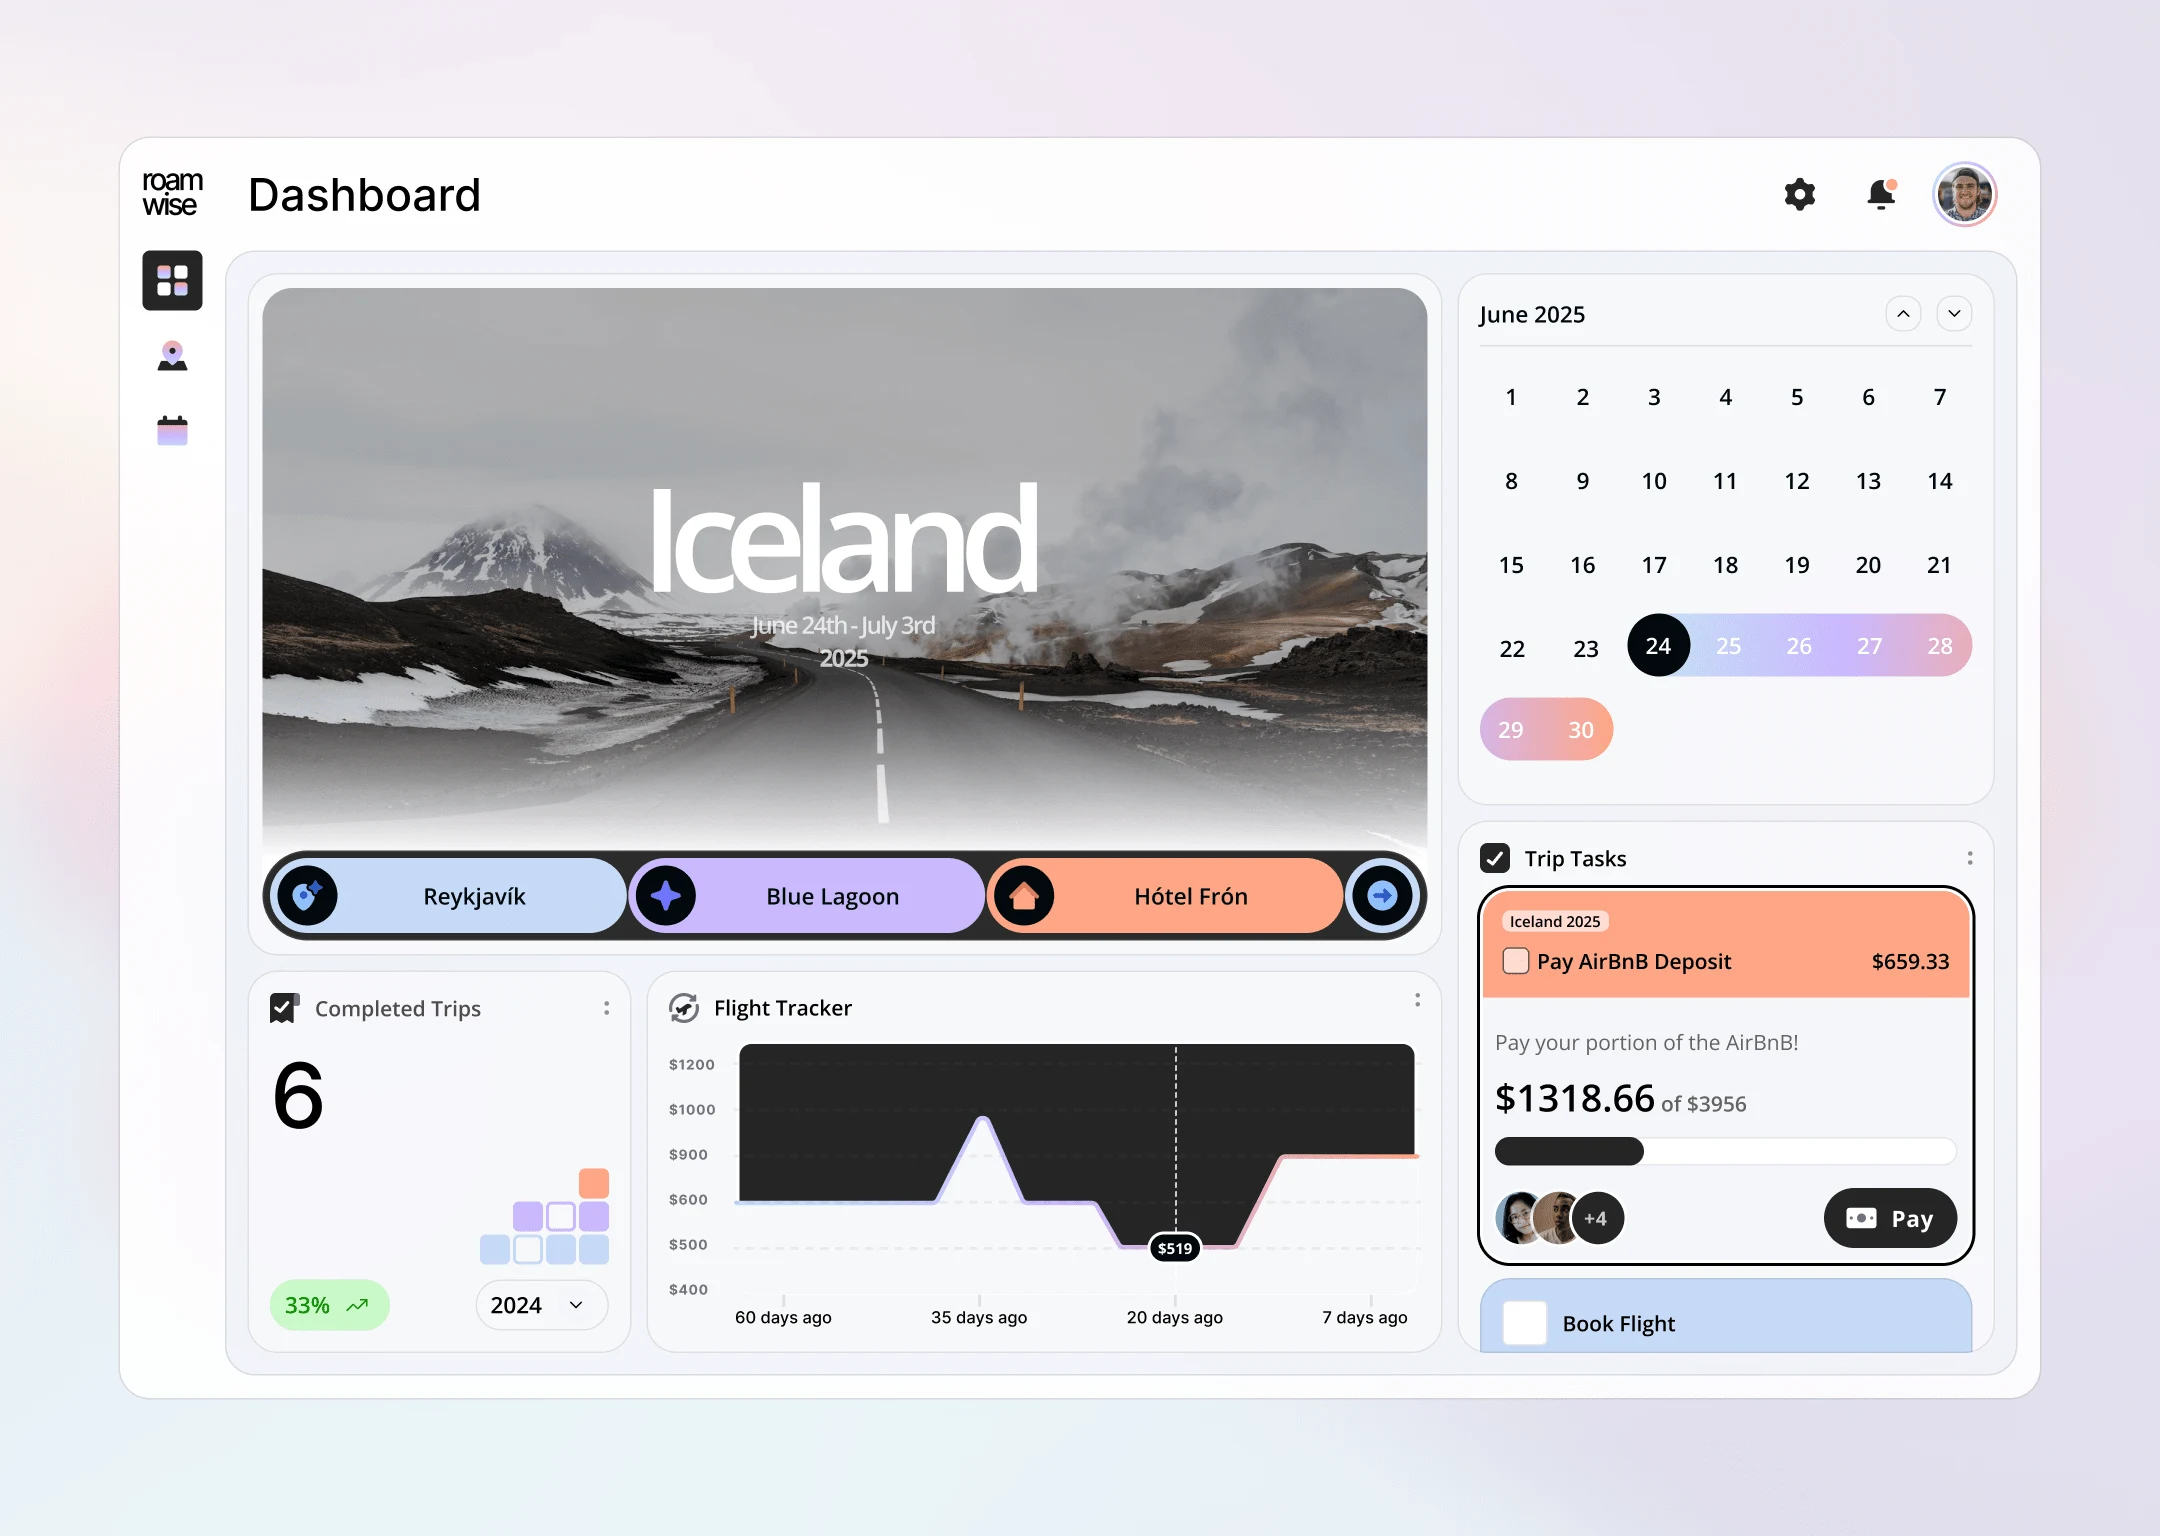The height and width of the screenshot is (1536, 2160).
Task: Collapse the June 2025 calendar downward
Action: click(1954, 313)
